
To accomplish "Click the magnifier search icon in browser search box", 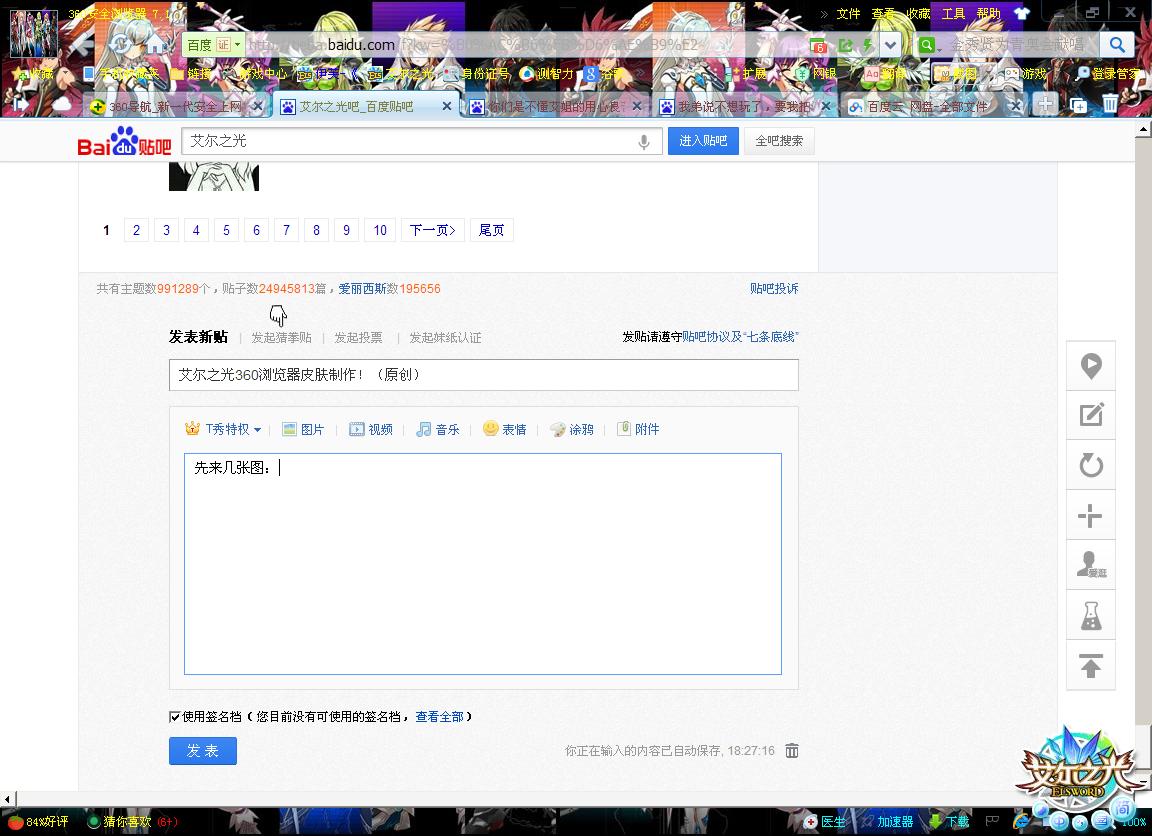I will pyautogui.click(x=1117, y=45).
